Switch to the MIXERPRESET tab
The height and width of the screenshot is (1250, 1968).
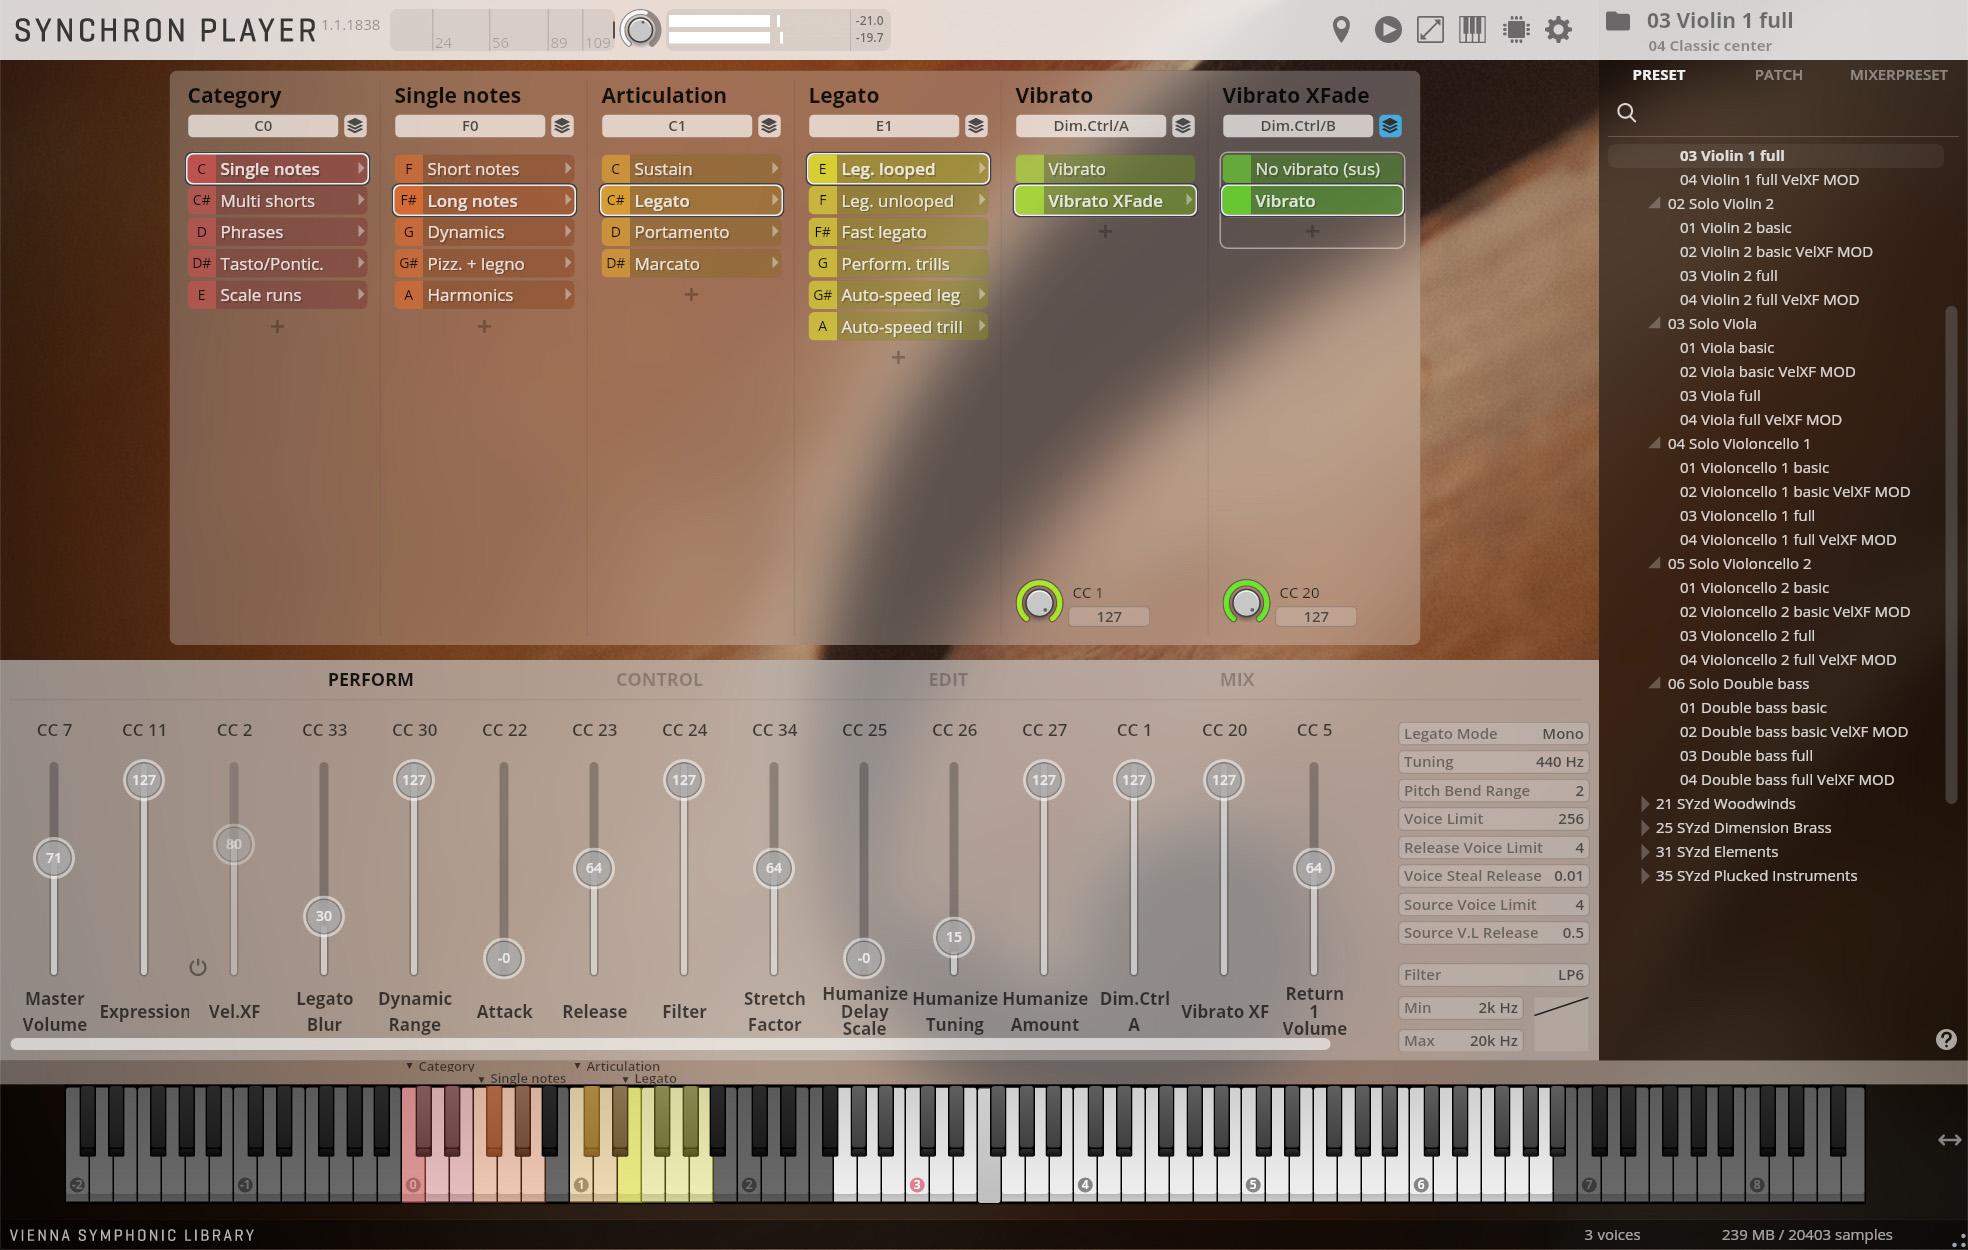click(x=1897, y=74)
